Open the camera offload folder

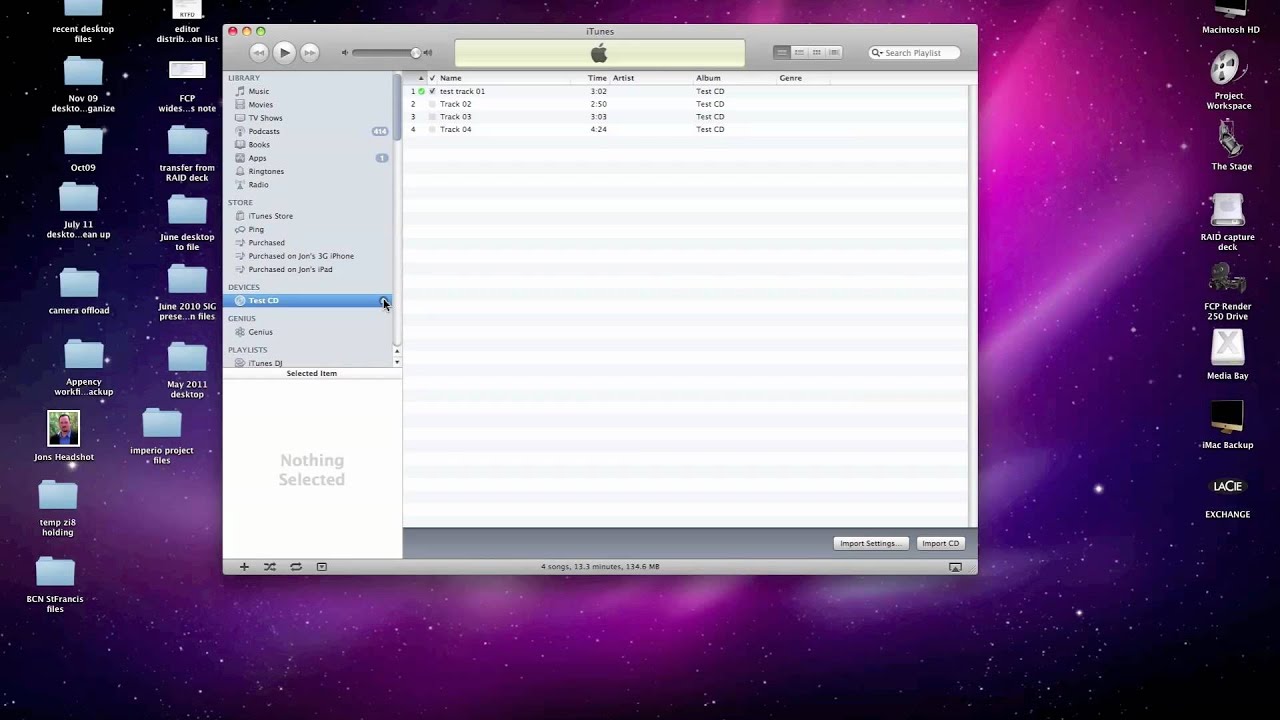[79, 291]
